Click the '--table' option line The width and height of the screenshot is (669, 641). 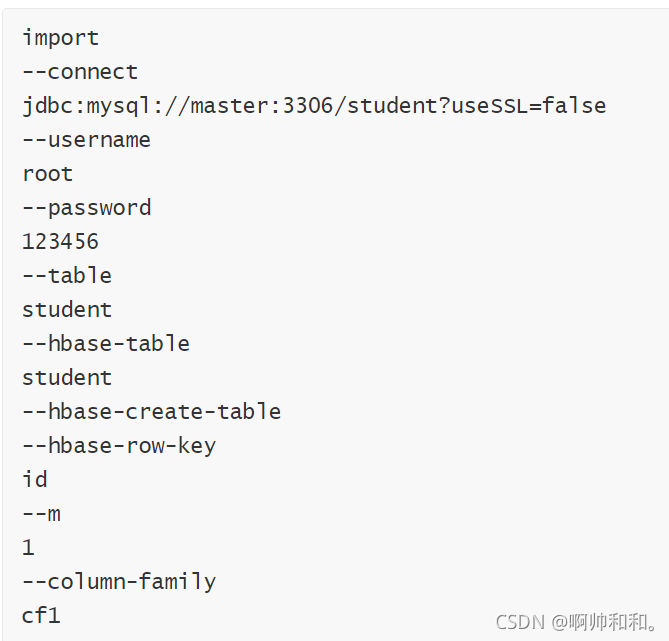[x=67, y=276]
